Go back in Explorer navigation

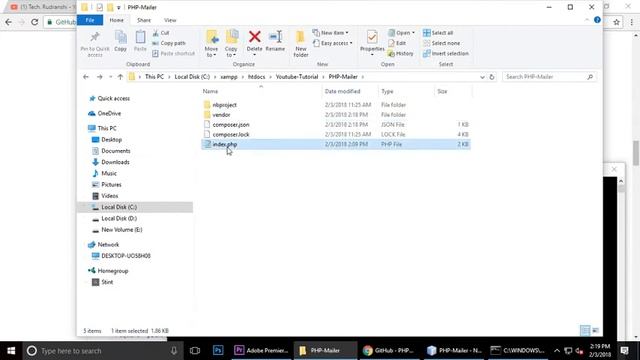click(x=86, y=77)
